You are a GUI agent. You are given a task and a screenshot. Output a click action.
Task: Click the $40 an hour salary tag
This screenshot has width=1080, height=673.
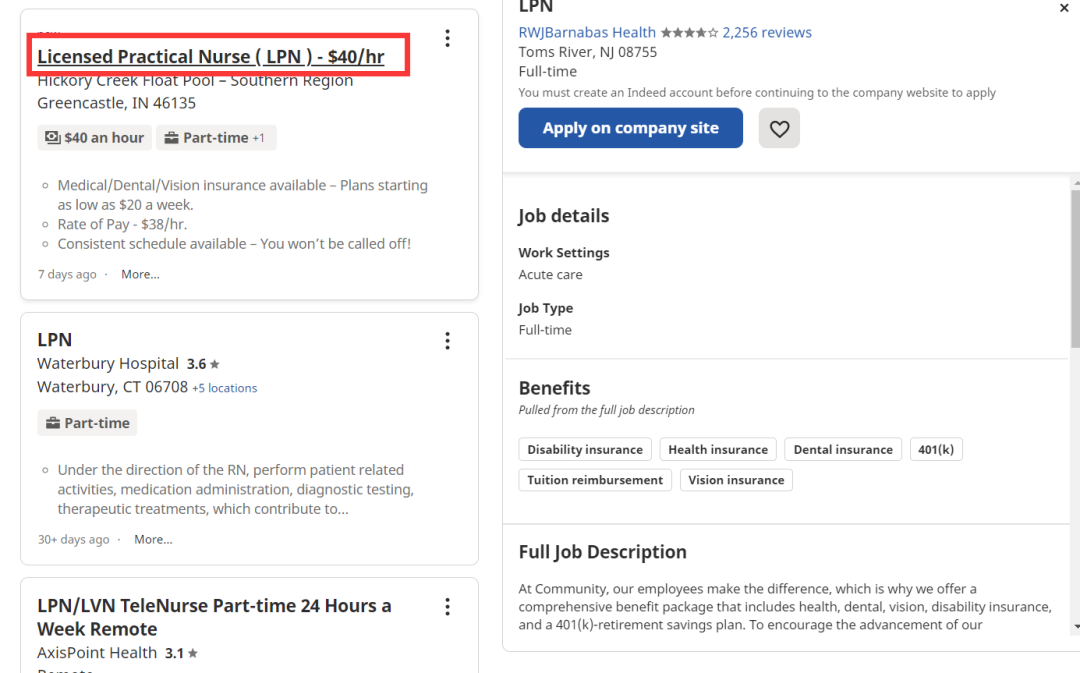coord(94,138)
